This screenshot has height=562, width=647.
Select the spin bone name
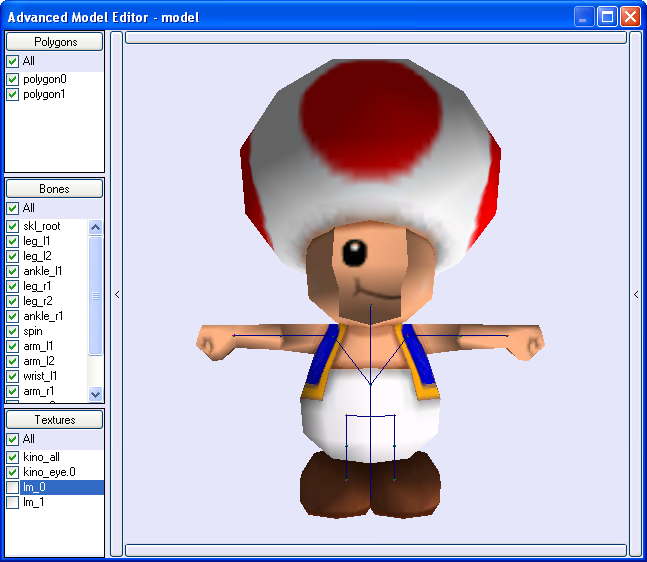tap(33, 331)
